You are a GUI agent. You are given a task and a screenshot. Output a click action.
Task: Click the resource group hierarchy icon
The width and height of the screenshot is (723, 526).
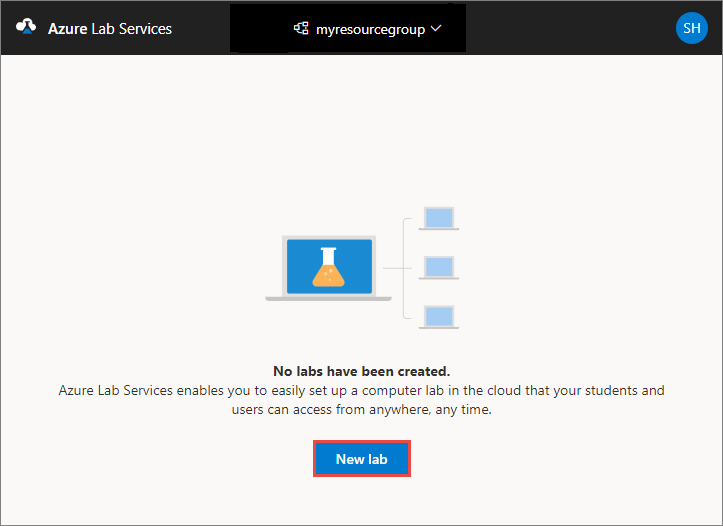[x=301, y=29]
